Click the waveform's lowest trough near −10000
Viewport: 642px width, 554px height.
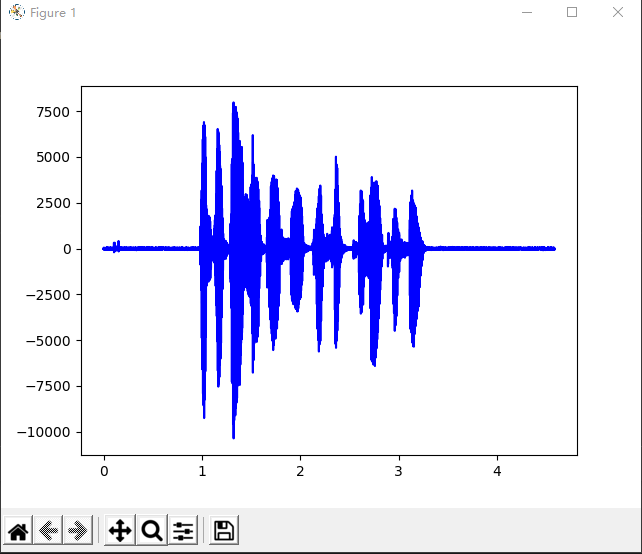[233, 436]
